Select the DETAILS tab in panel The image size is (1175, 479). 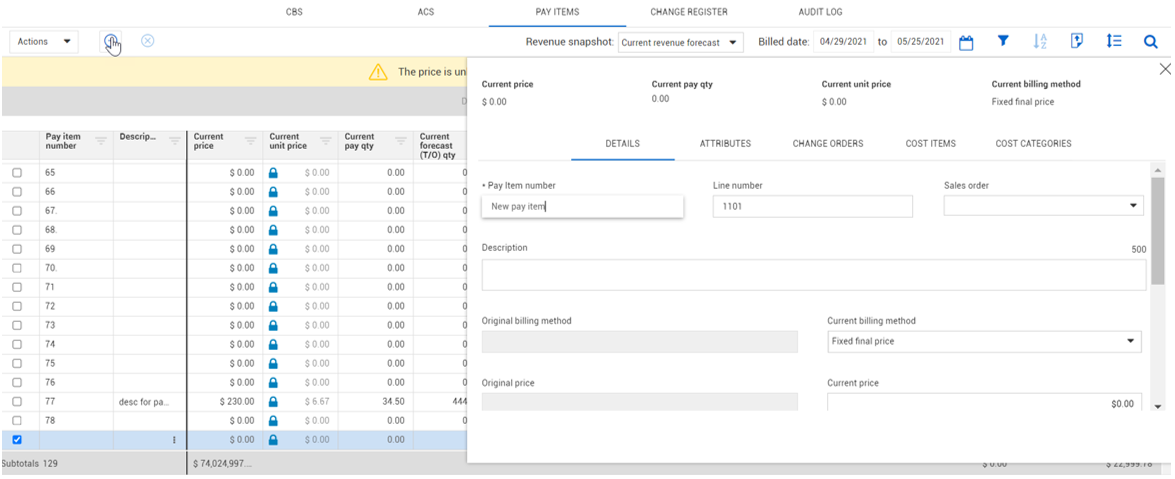[622, 143]
